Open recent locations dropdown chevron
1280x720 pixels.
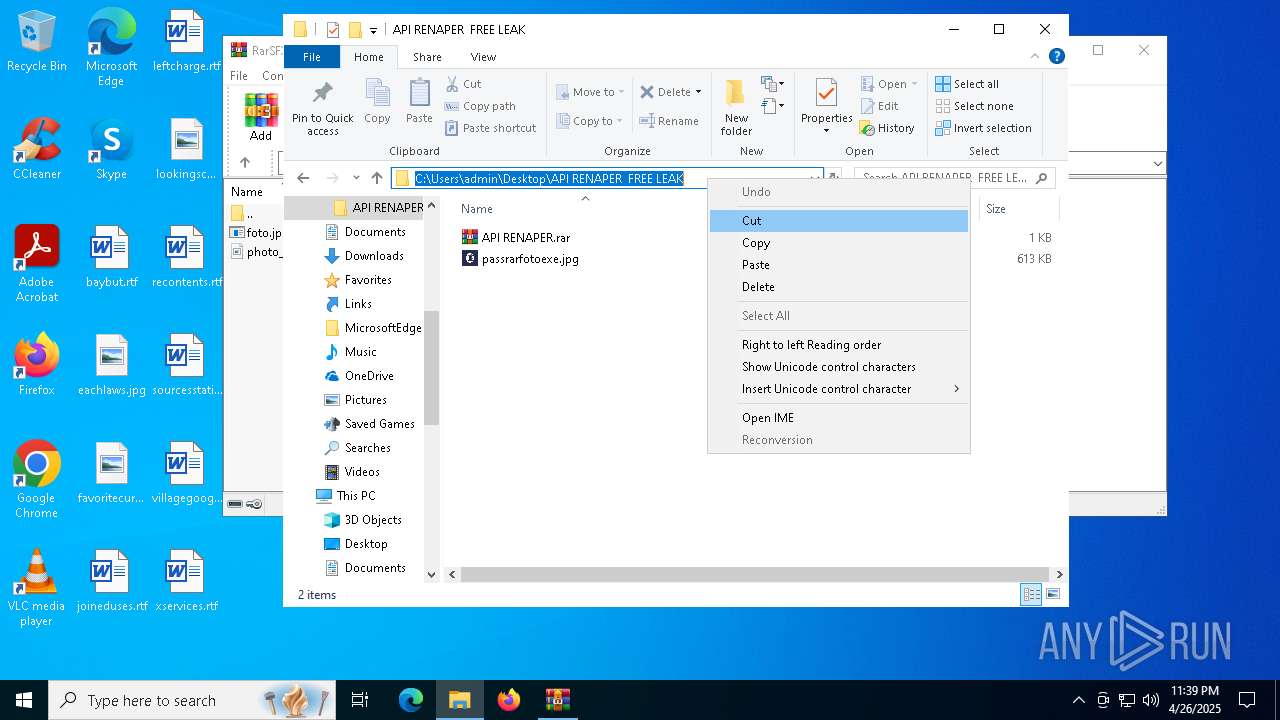355,178
